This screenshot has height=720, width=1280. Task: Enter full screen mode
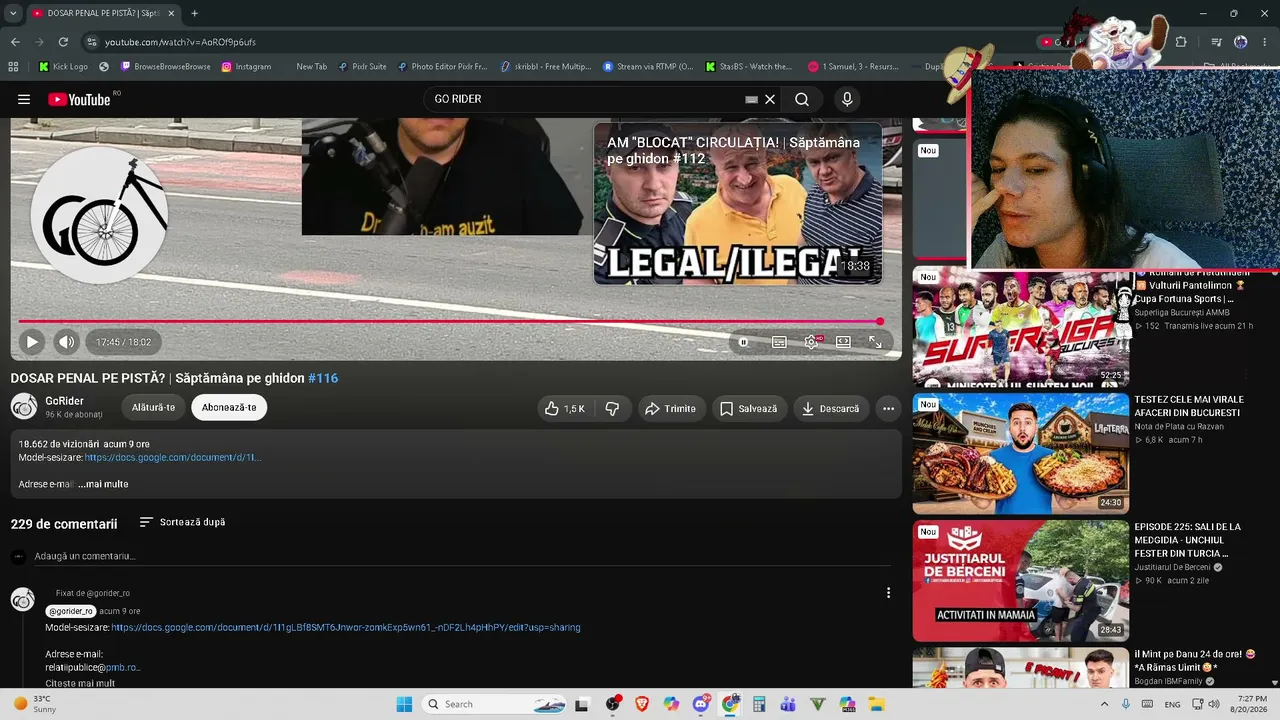[x=875, y=342]
